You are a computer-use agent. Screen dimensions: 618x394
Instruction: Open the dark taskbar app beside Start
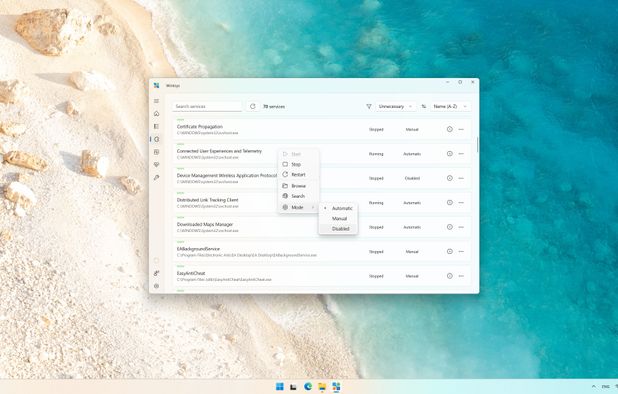(294, 387)
